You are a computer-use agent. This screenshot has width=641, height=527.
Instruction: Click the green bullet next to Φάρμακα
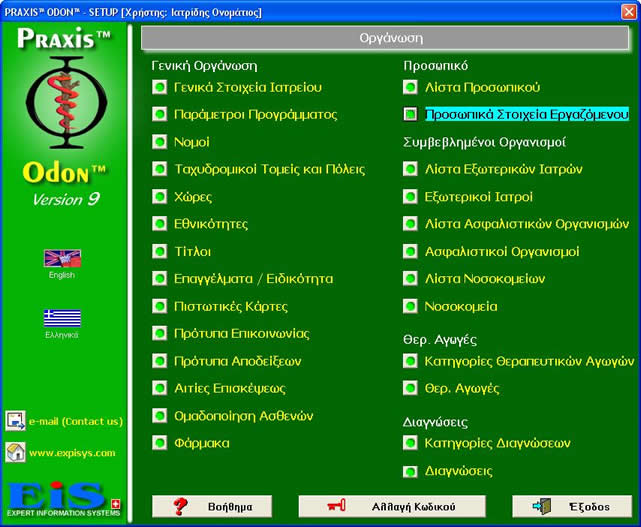pyautogui.click(x=160, y=442)
